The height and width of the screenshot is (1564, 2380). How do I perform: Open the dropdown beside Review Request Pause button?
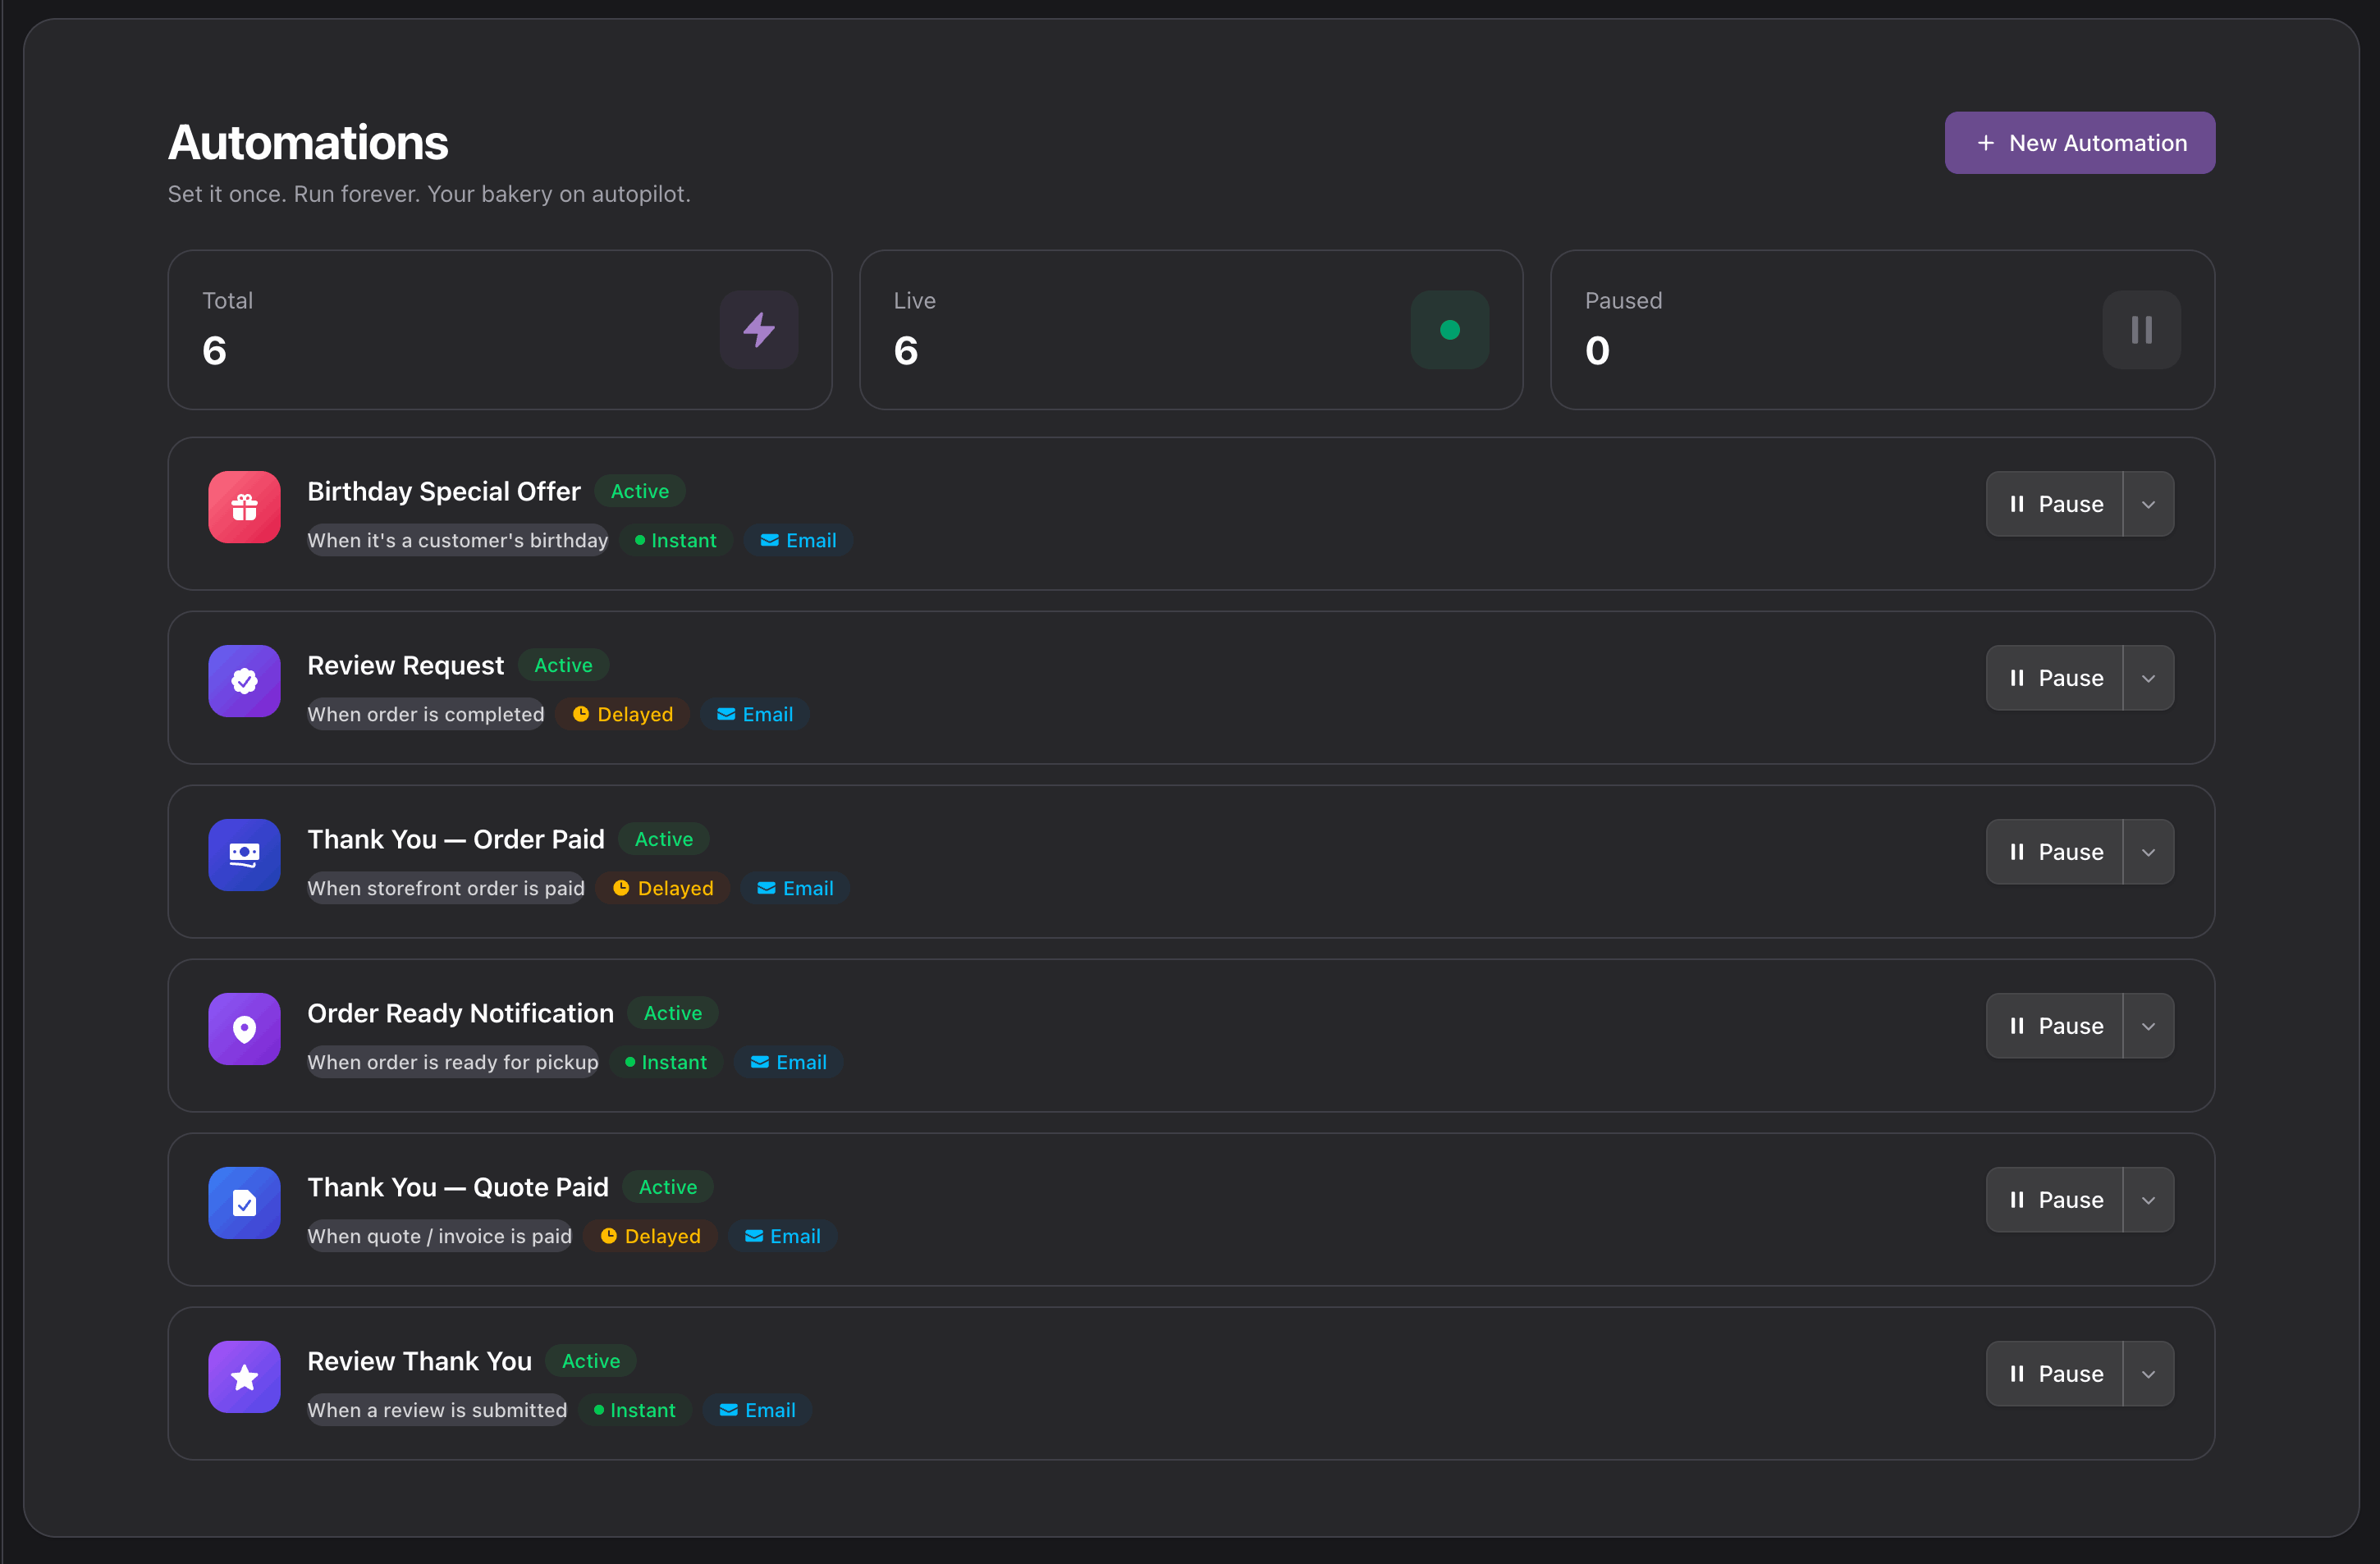pyautogui.click(x=2149, y=678)
